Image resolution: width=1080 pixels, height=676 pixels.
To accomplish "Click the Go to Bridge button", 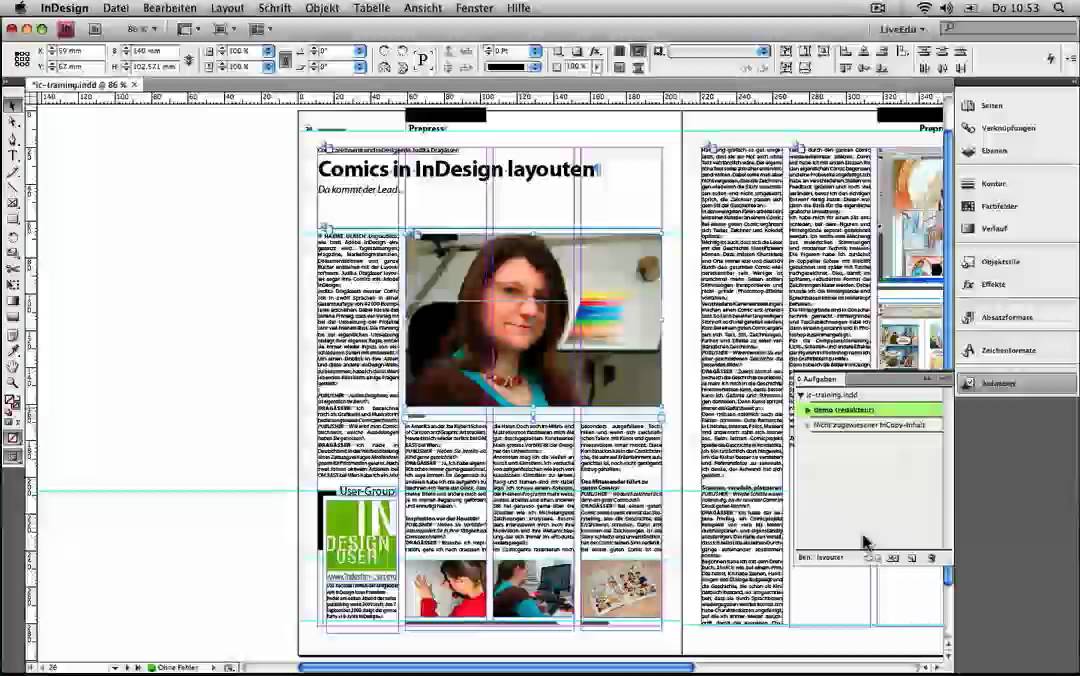I will [x=95, y=29].
